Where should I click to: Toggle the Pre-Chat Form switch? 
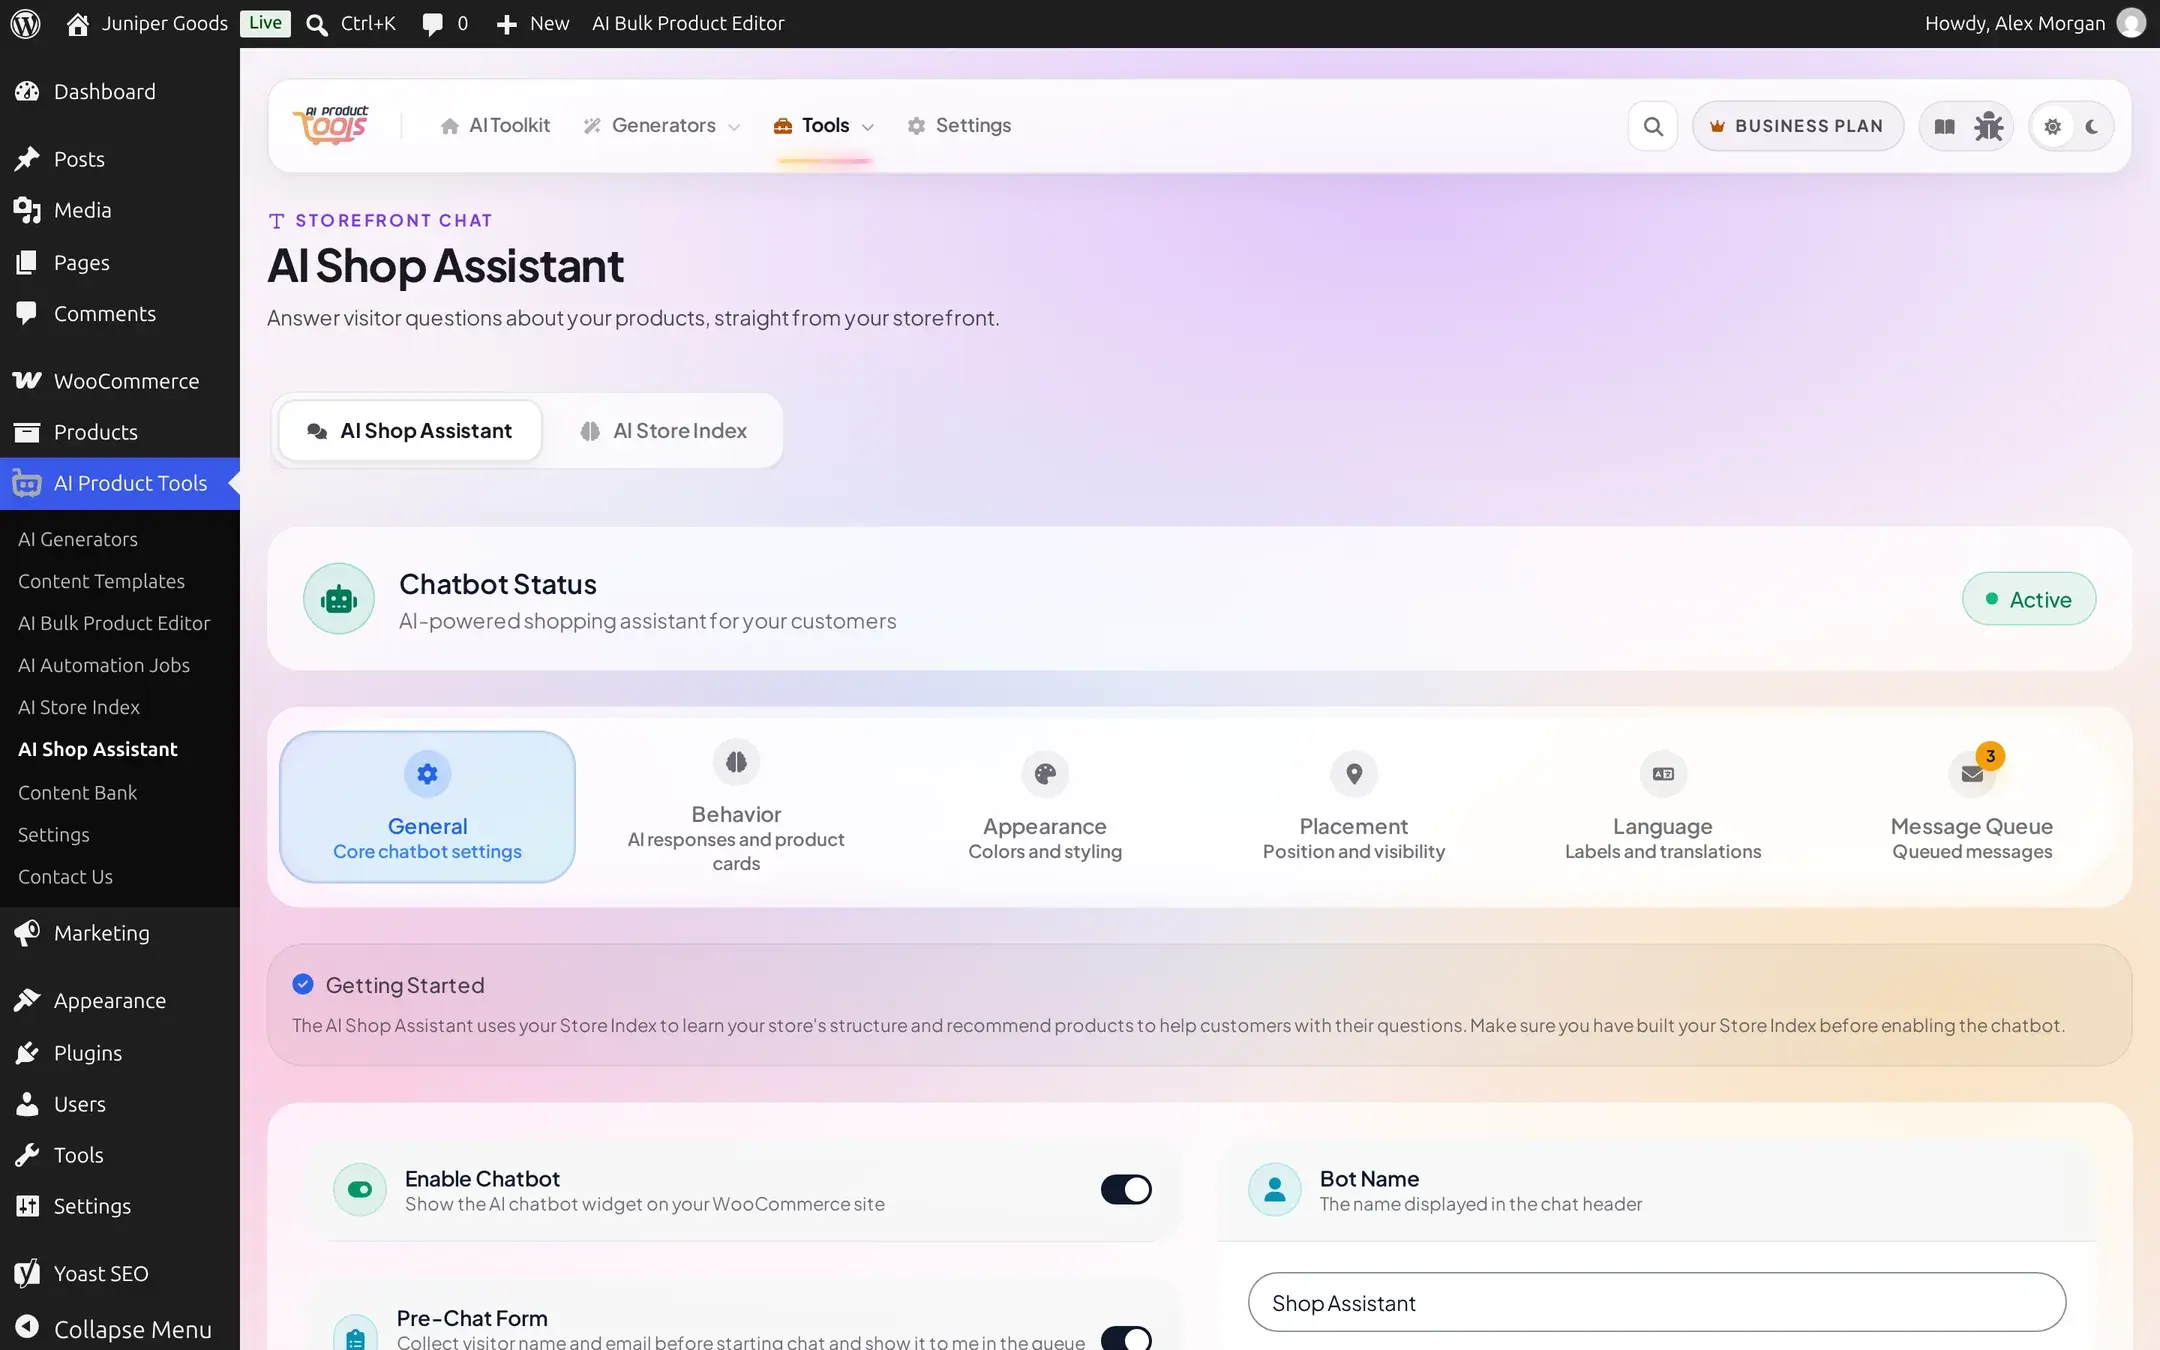coord(1126,1338)
